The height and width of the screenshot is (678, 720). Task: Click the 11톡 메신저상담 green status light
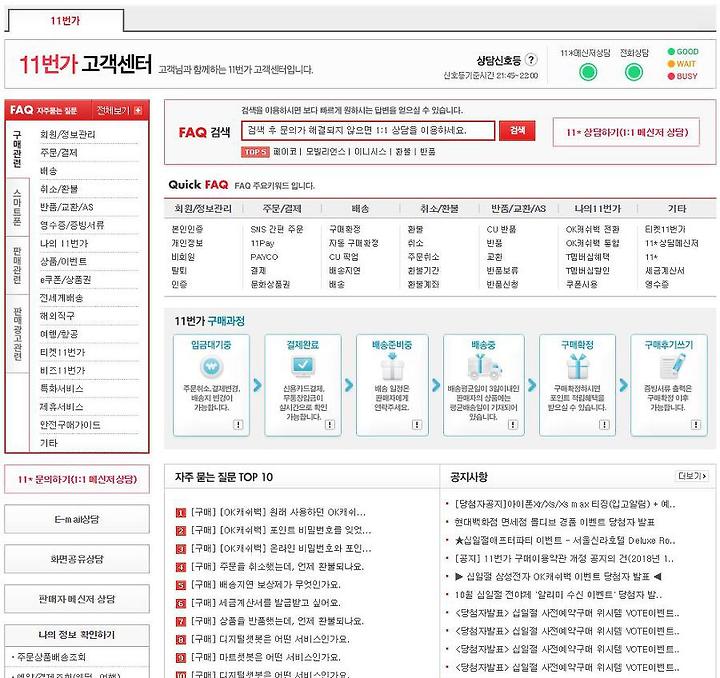coord(588,72)
